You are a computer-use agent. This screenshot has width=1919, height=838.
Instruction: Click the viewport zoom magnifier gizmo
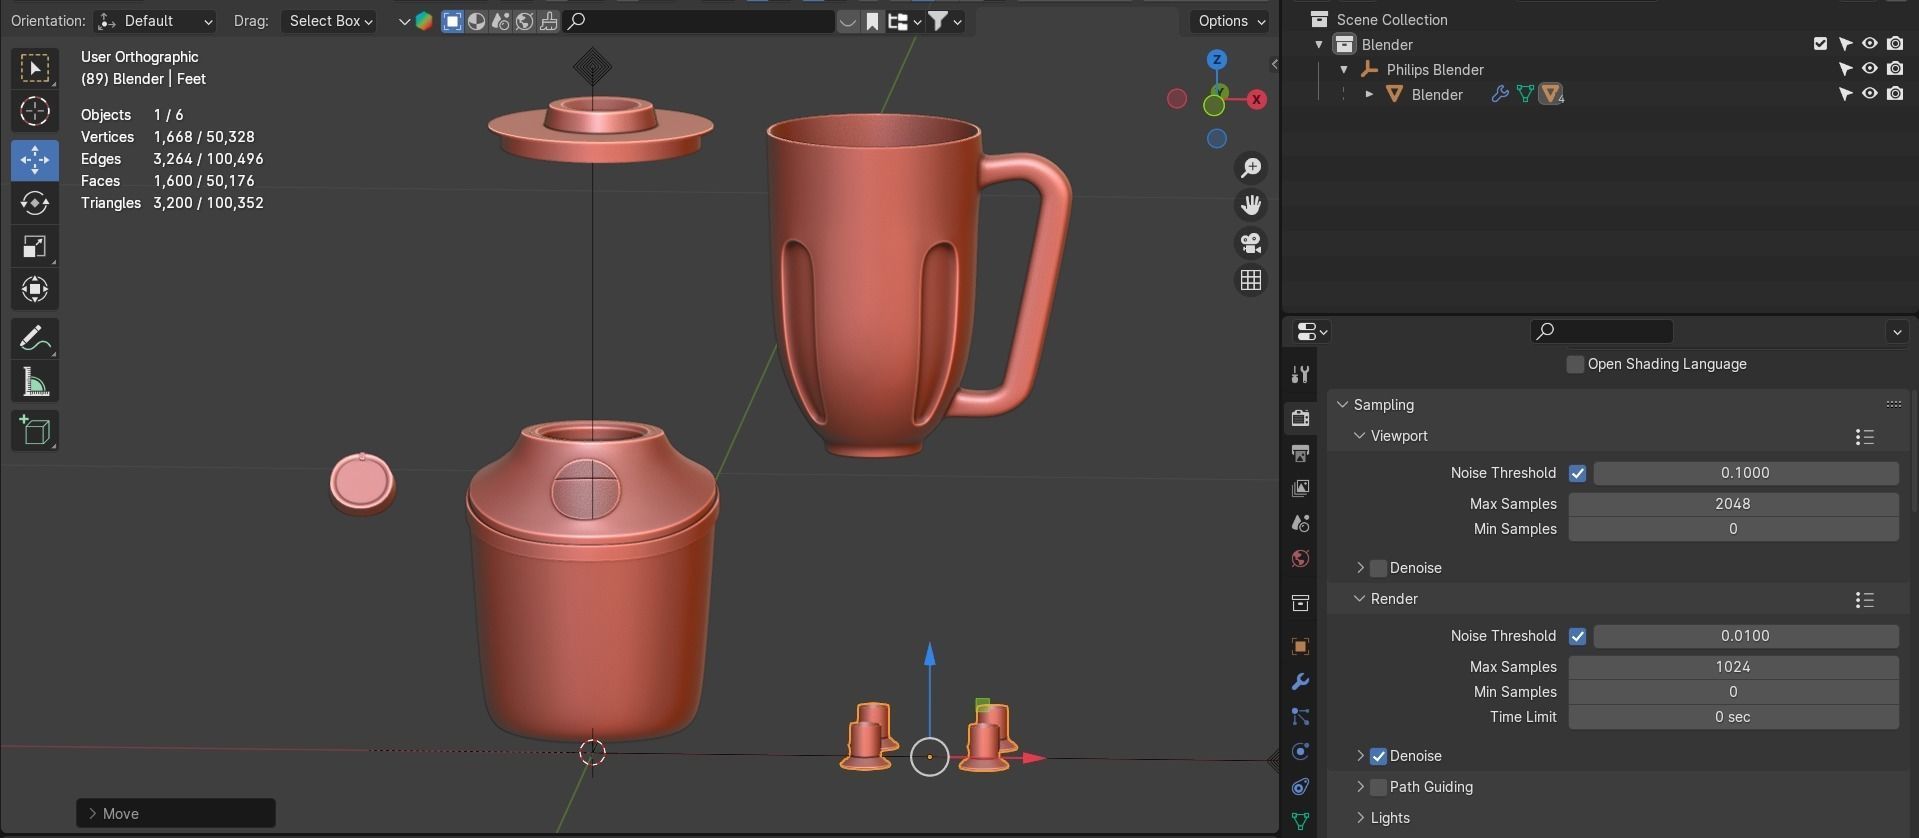click(1251, 168)
